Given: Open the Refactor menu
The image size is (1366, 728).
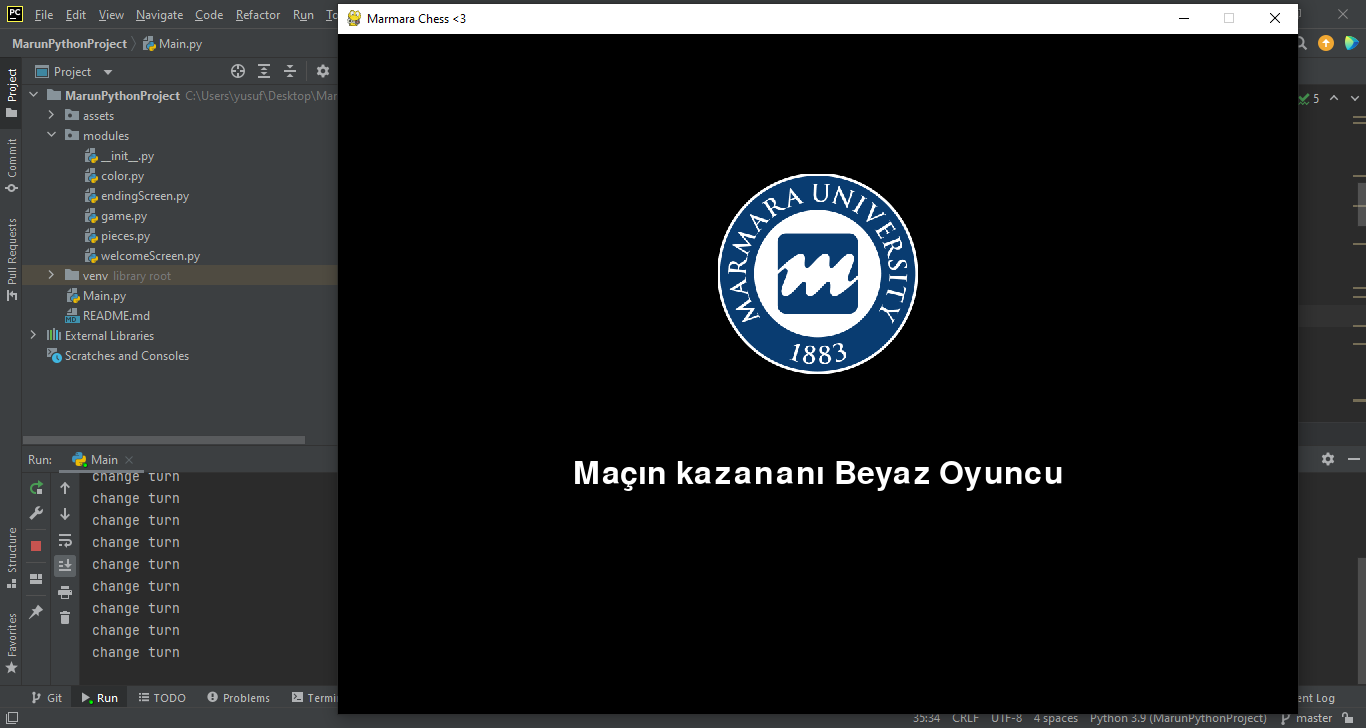Looking at the screenshot, I should point(258,15).
